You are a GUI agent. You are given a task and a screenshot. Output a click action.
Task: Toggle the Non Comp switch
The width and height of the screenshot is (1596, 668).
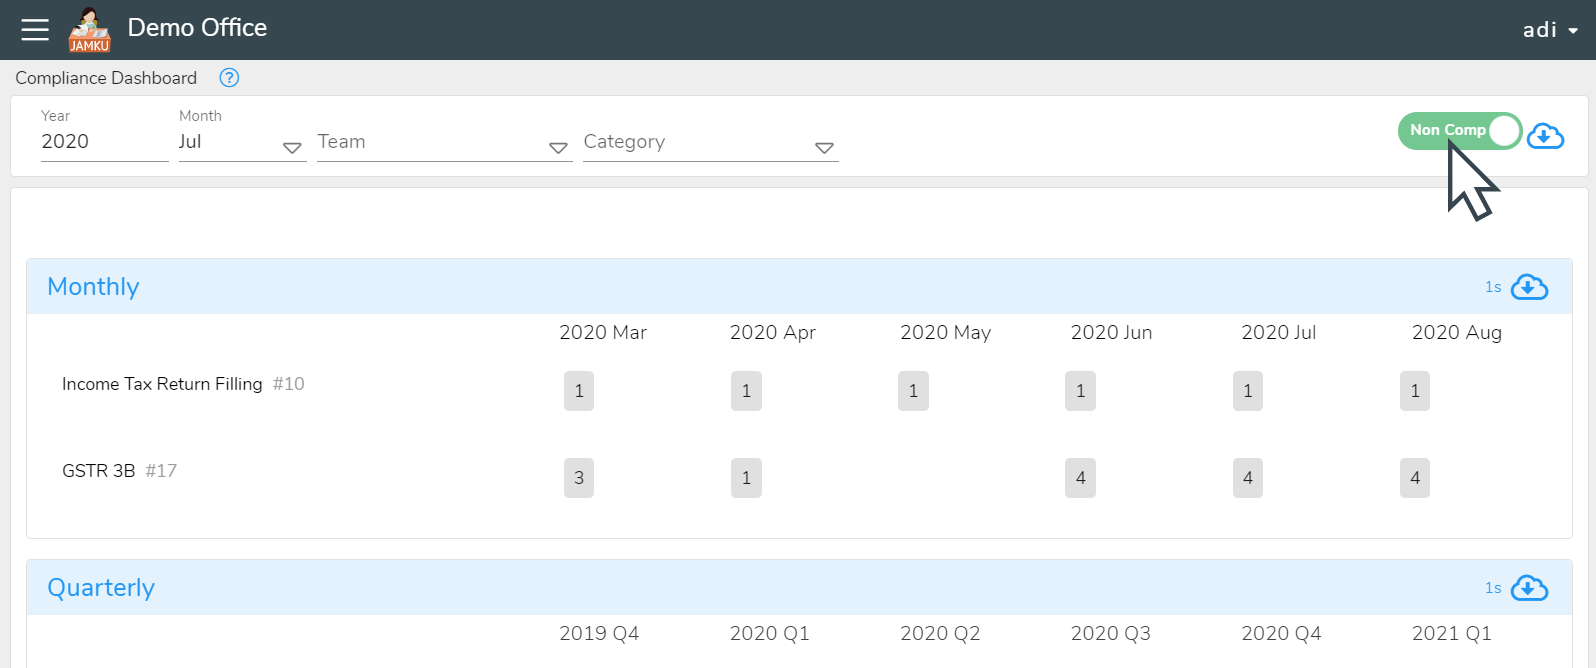(1460, 131)
